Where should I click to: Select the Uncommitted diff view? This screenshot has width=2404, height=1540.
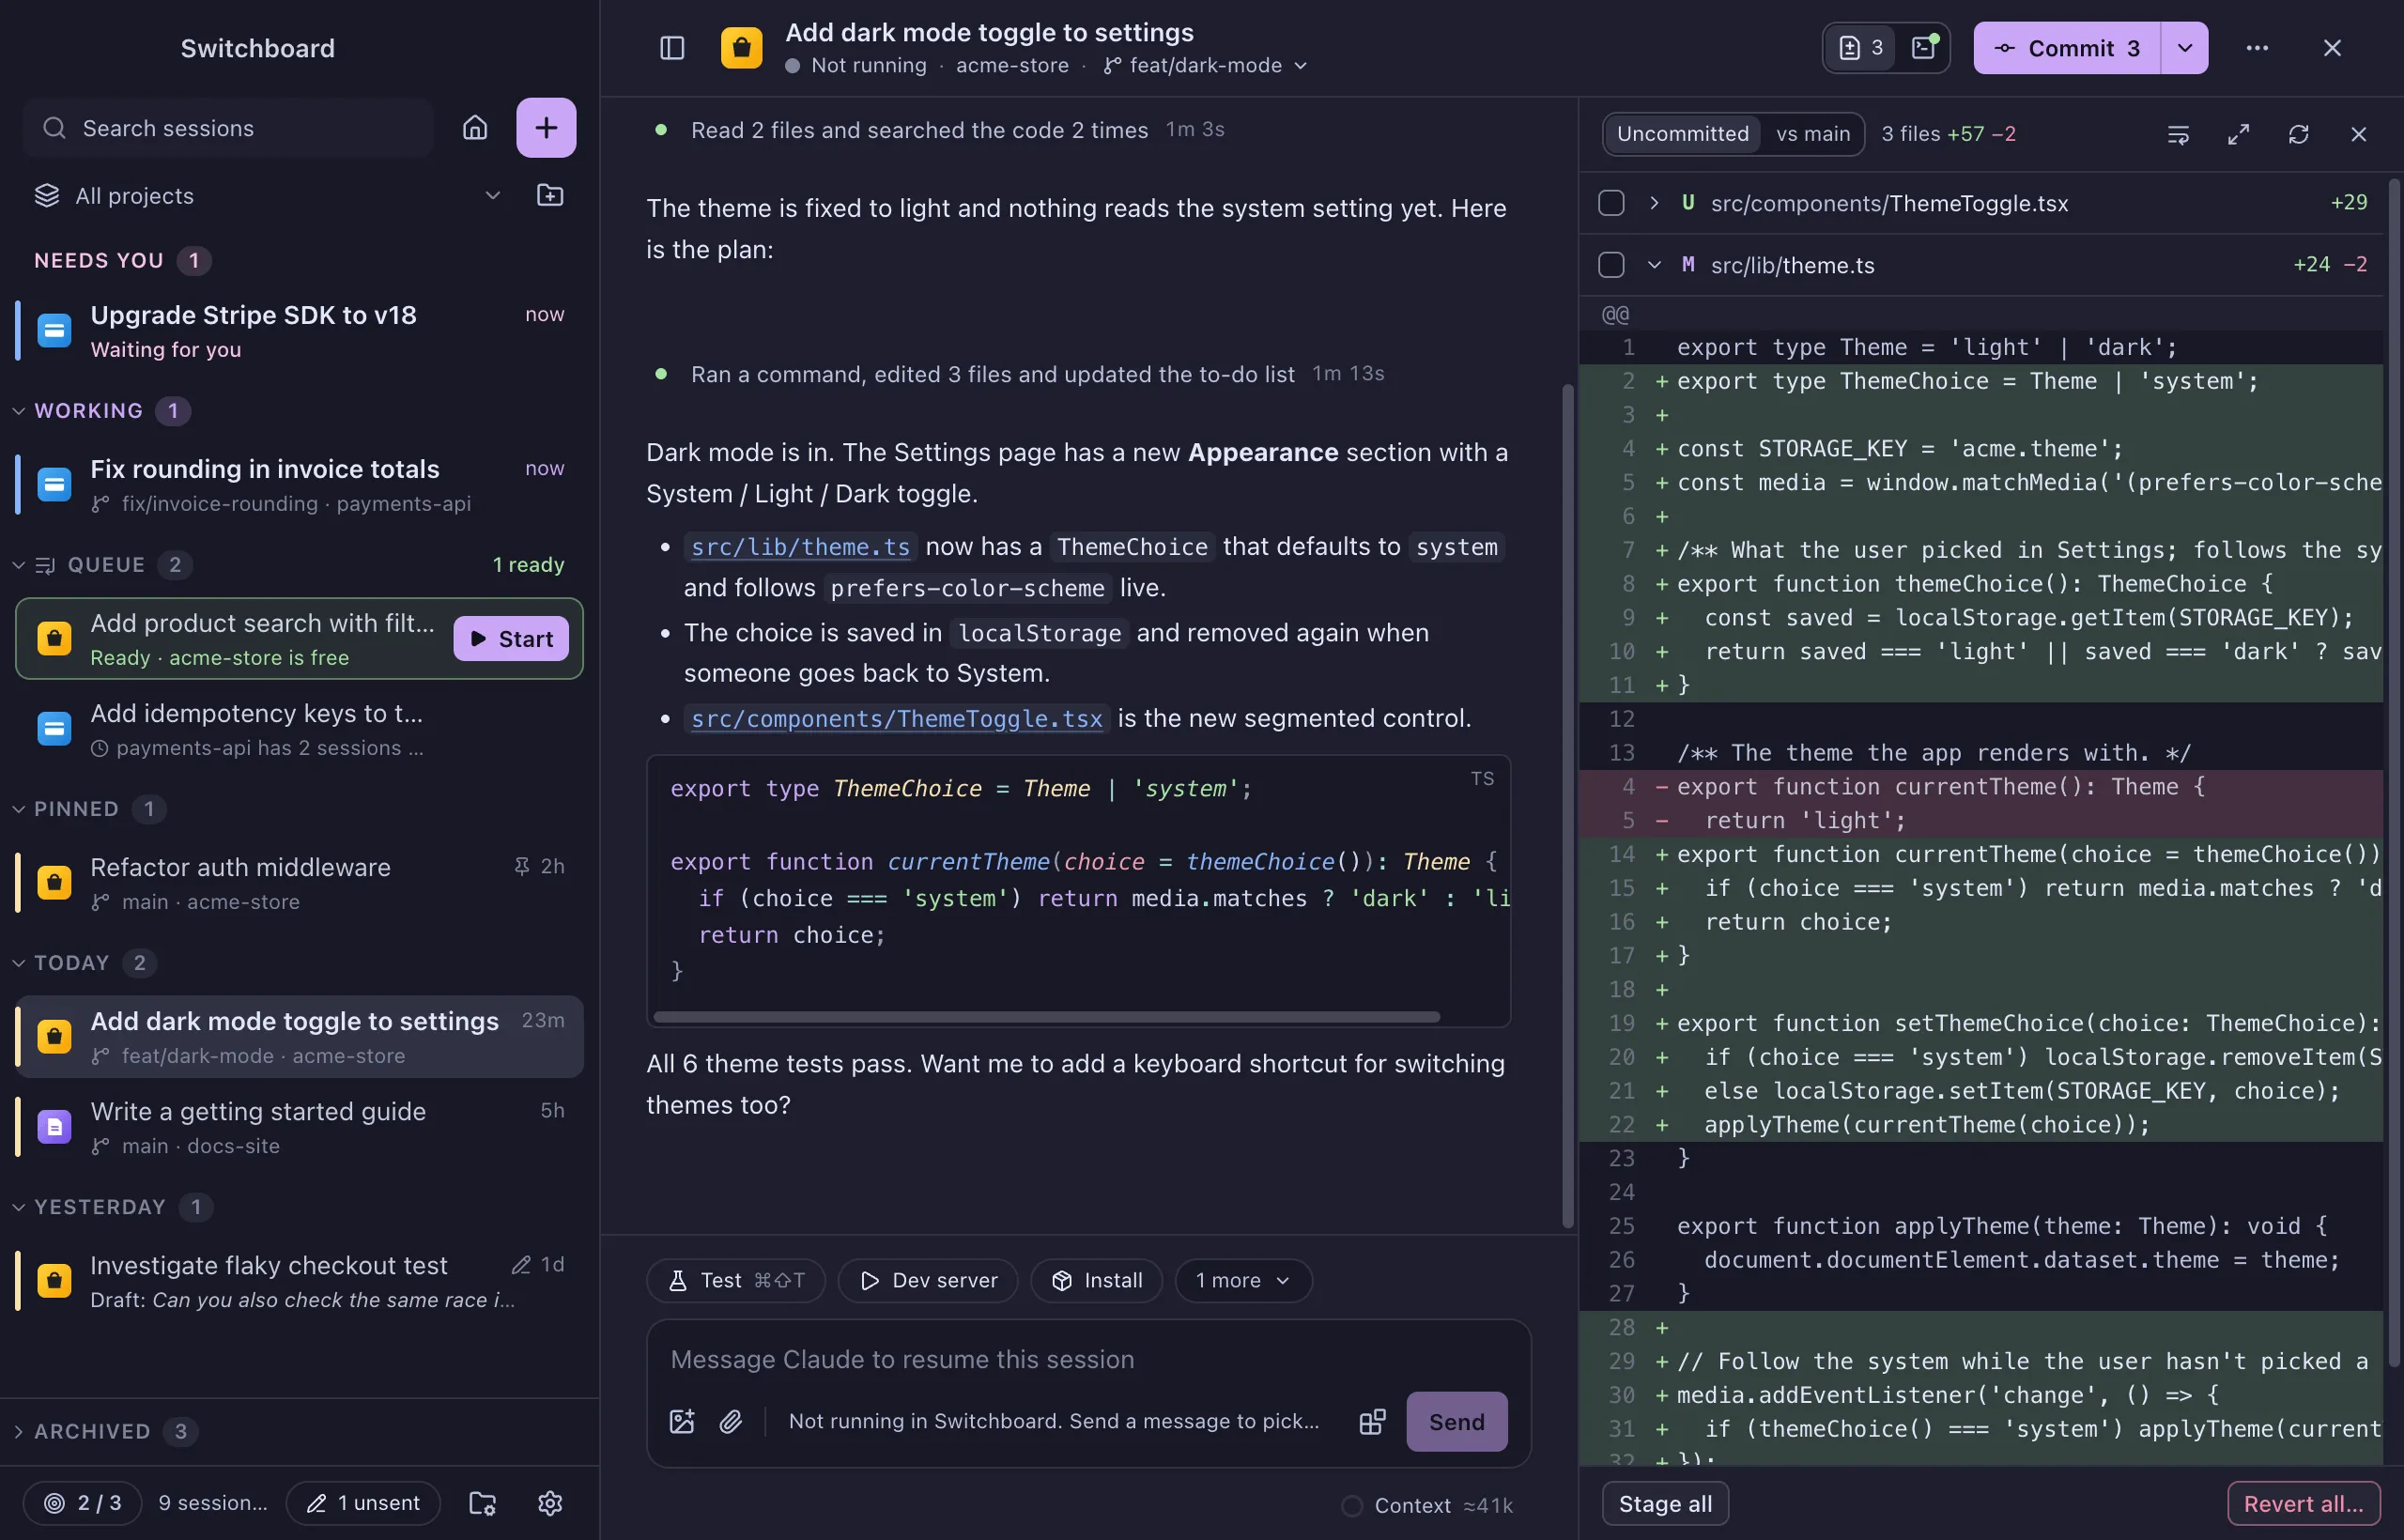tap(1682, 134)
